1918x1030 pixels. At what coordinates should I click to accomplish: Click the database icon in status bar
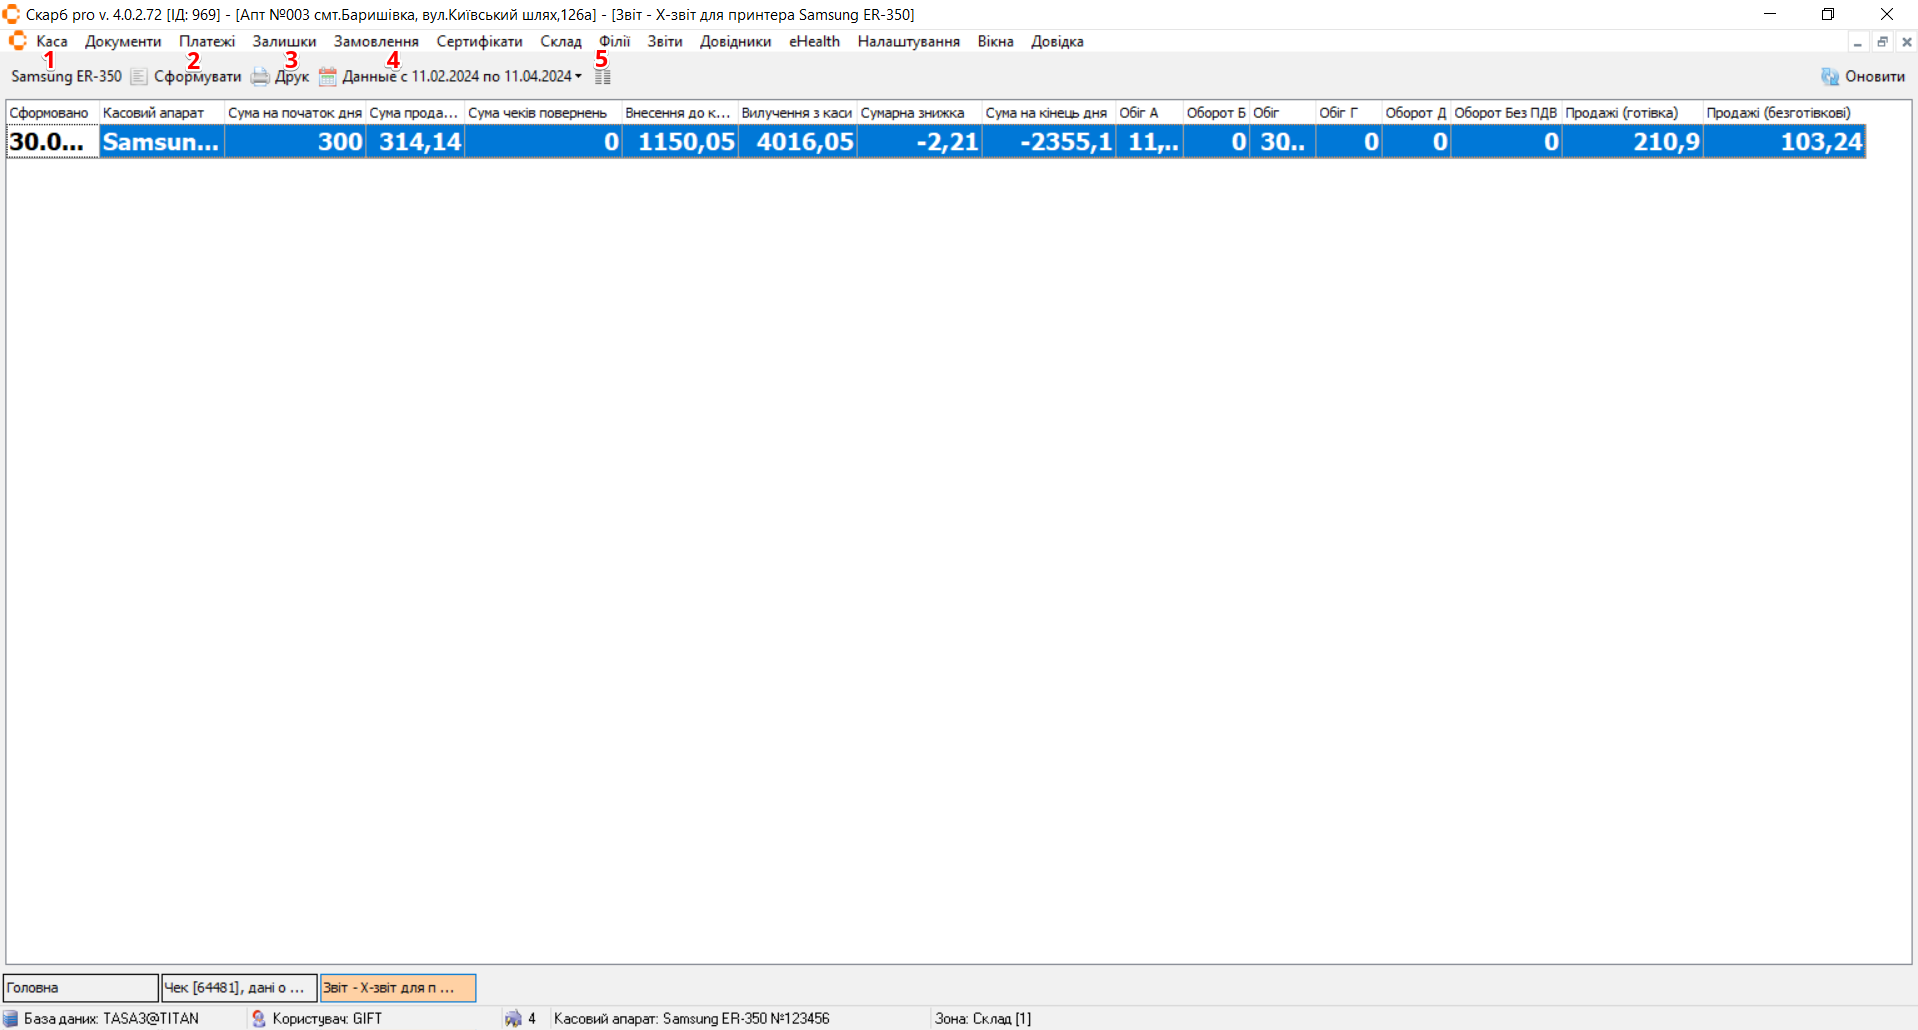pos(11,1018)
